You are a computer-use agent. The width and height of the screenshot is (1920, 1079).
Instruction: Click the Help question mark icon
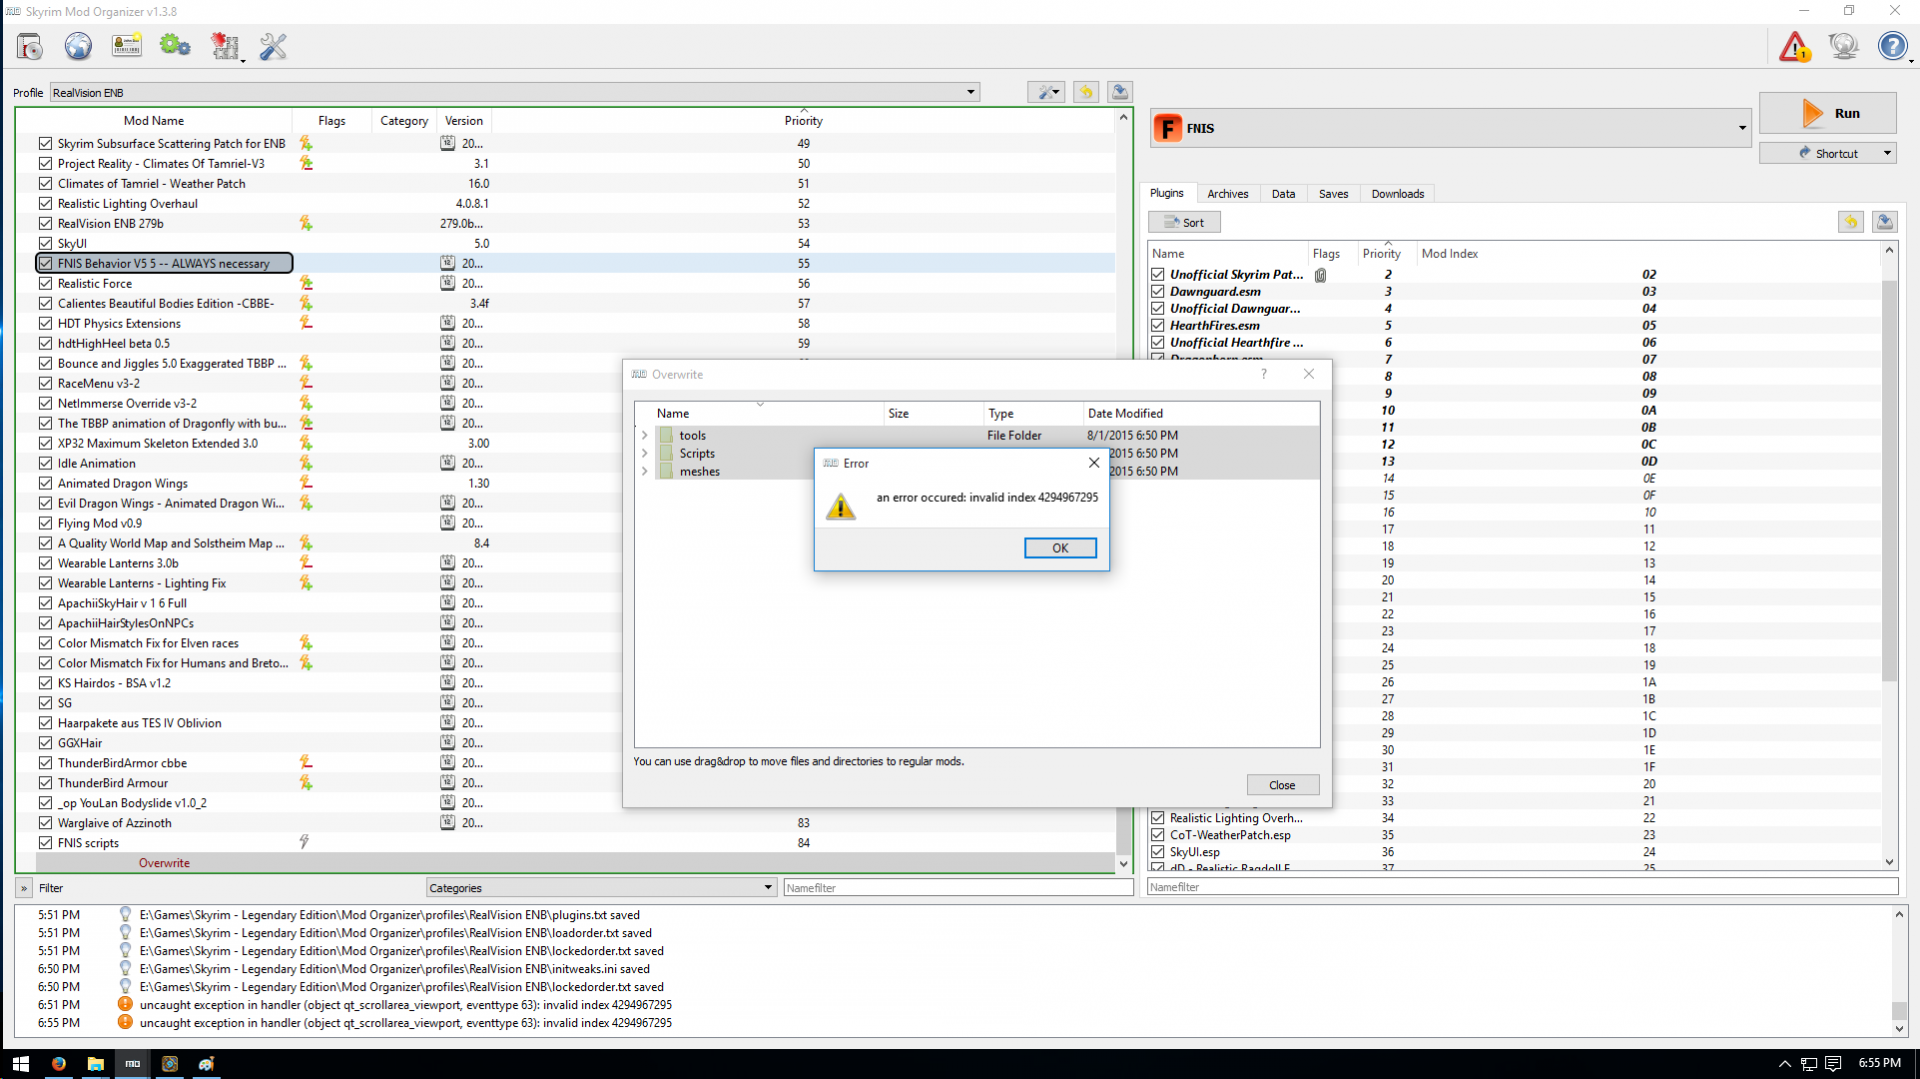(1891, 47)
